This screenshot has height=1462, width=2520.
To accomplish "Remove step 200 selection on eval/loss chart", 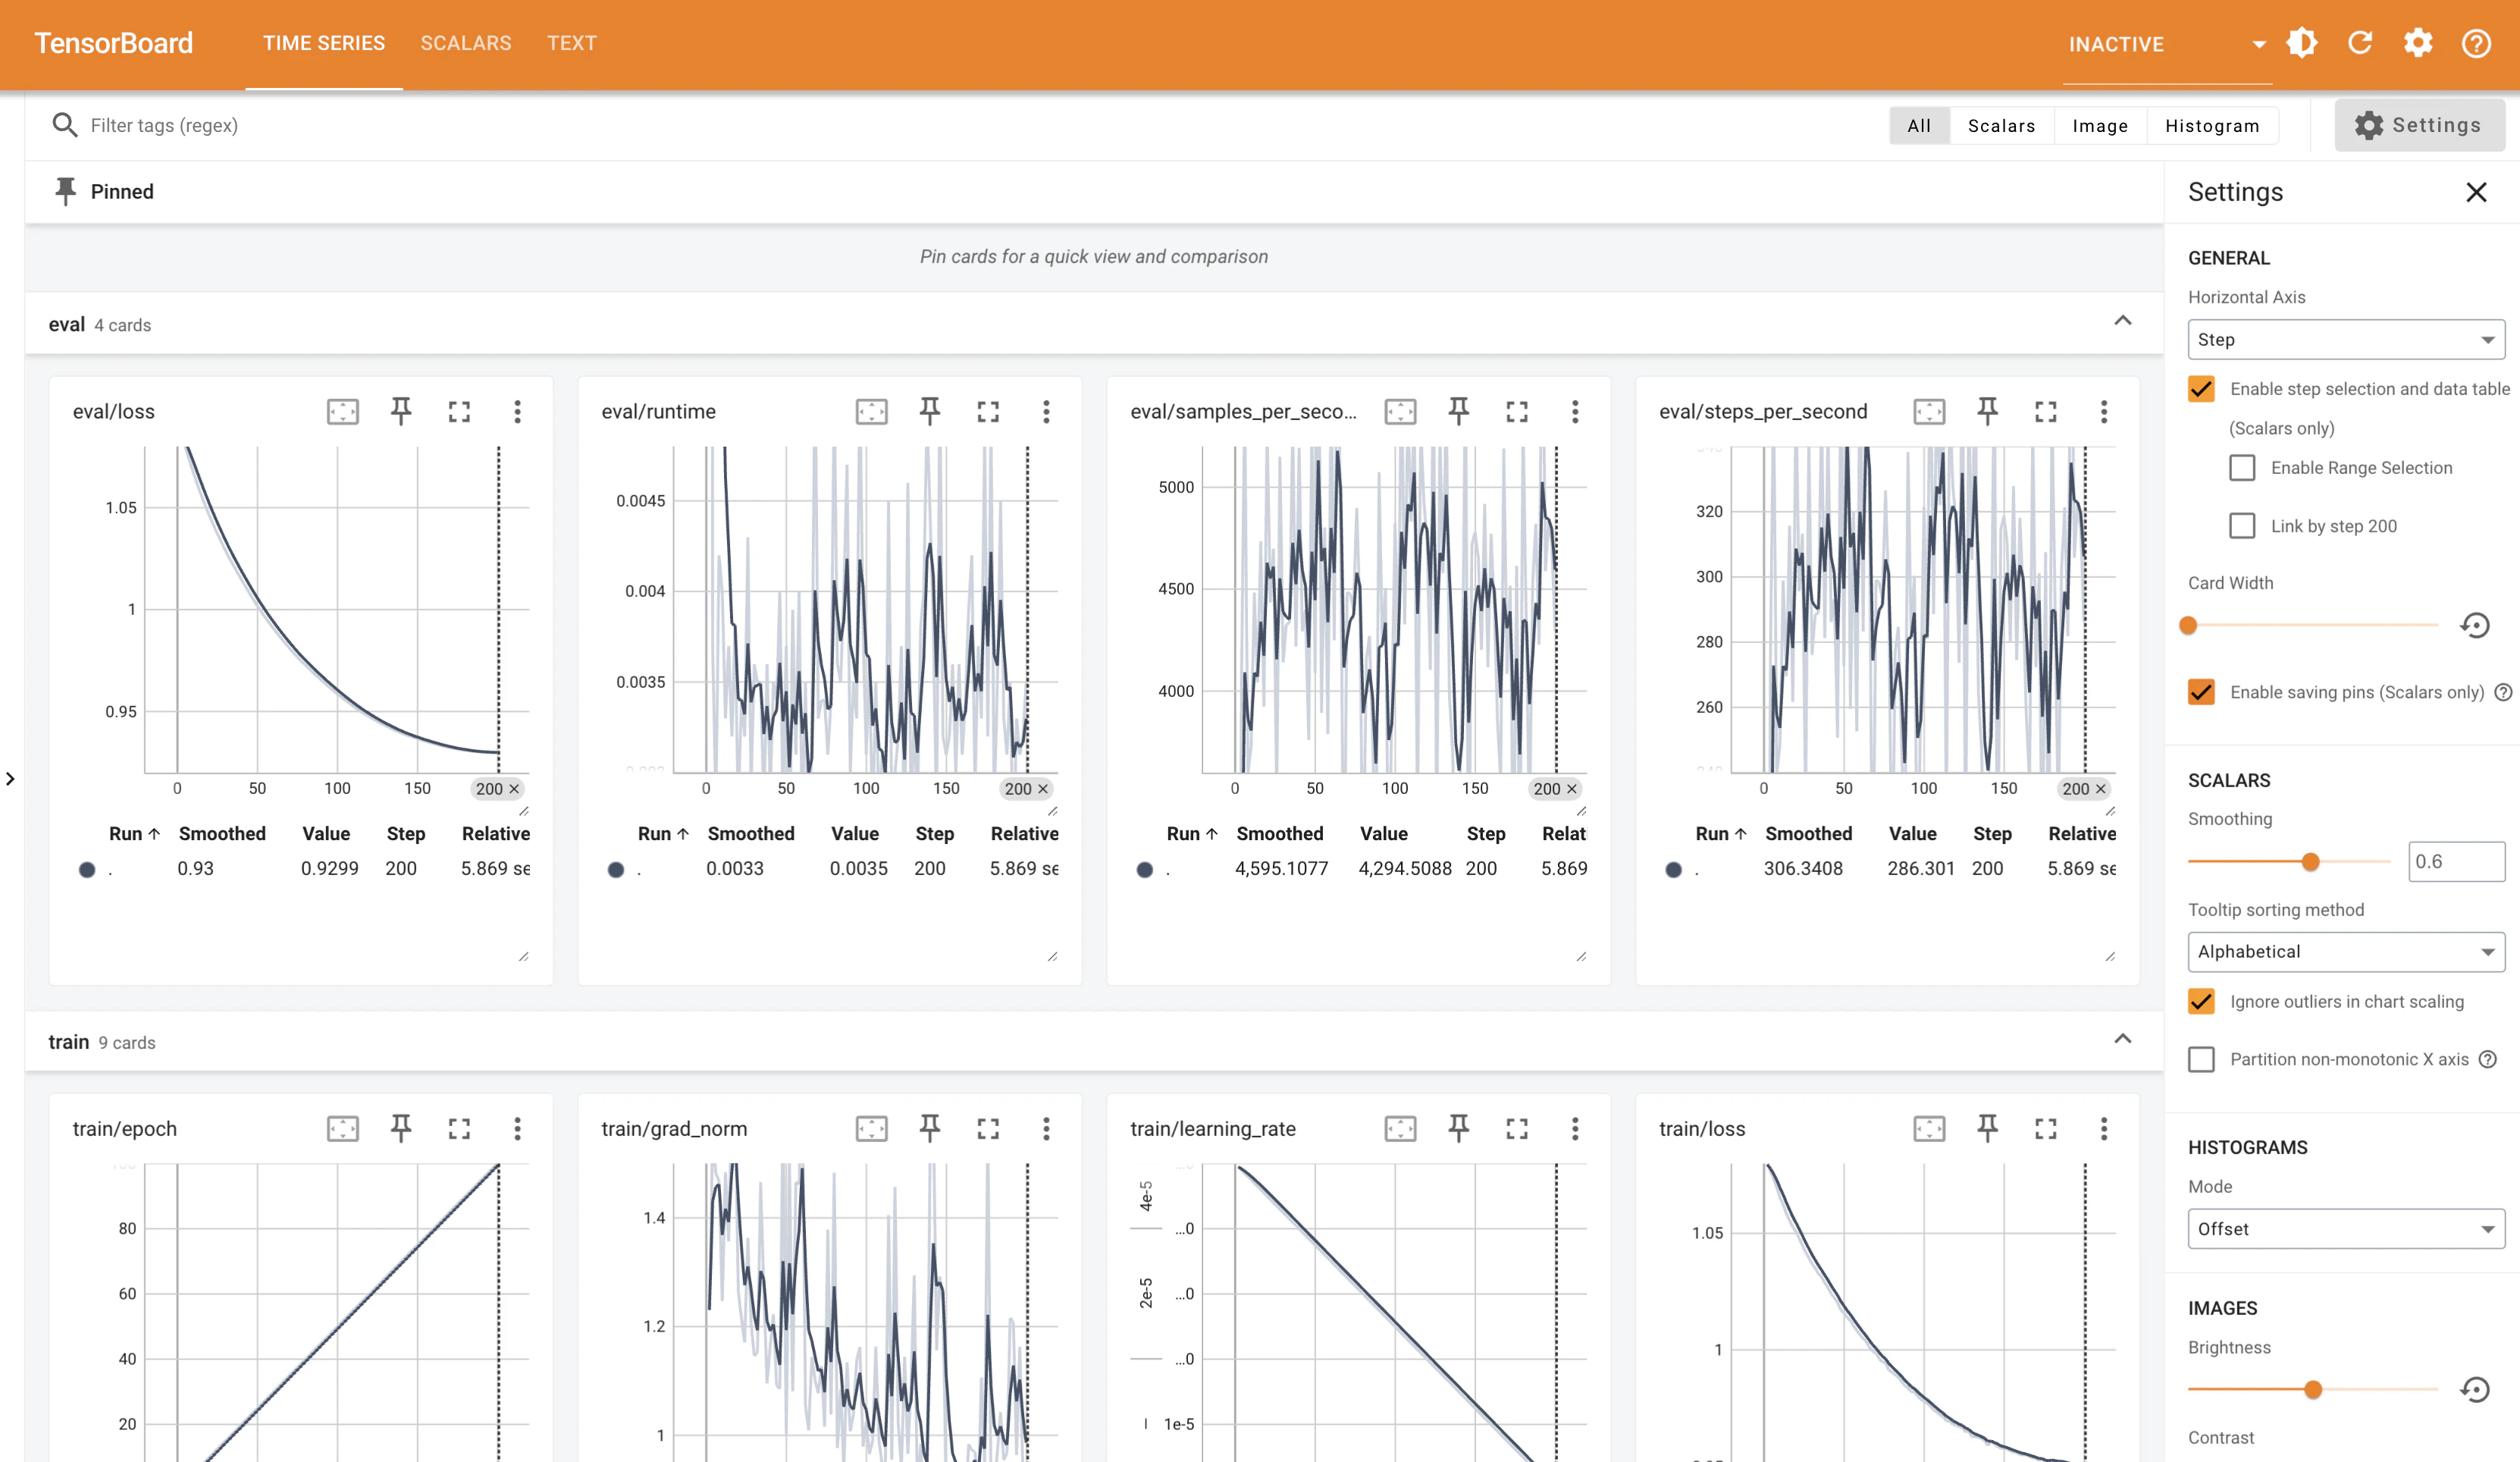I will coord(514,789).
